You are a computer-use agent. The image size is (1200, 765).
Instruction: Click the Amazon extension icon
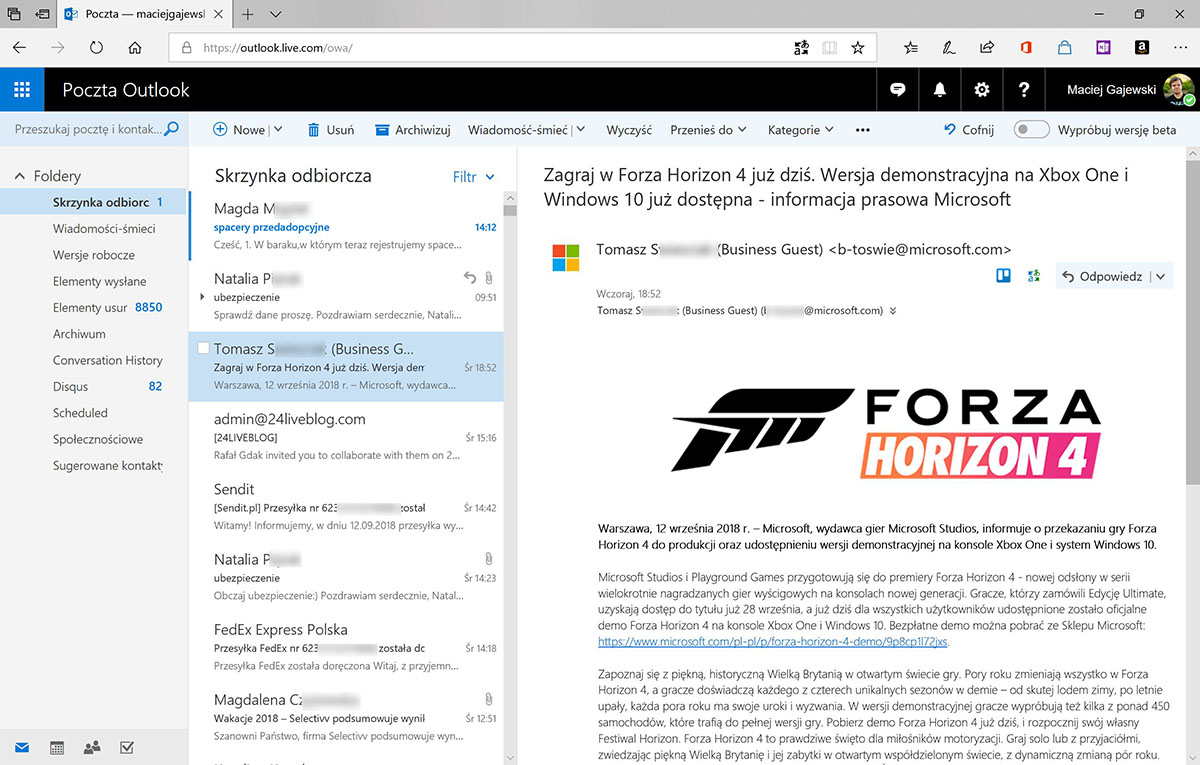1141,47
